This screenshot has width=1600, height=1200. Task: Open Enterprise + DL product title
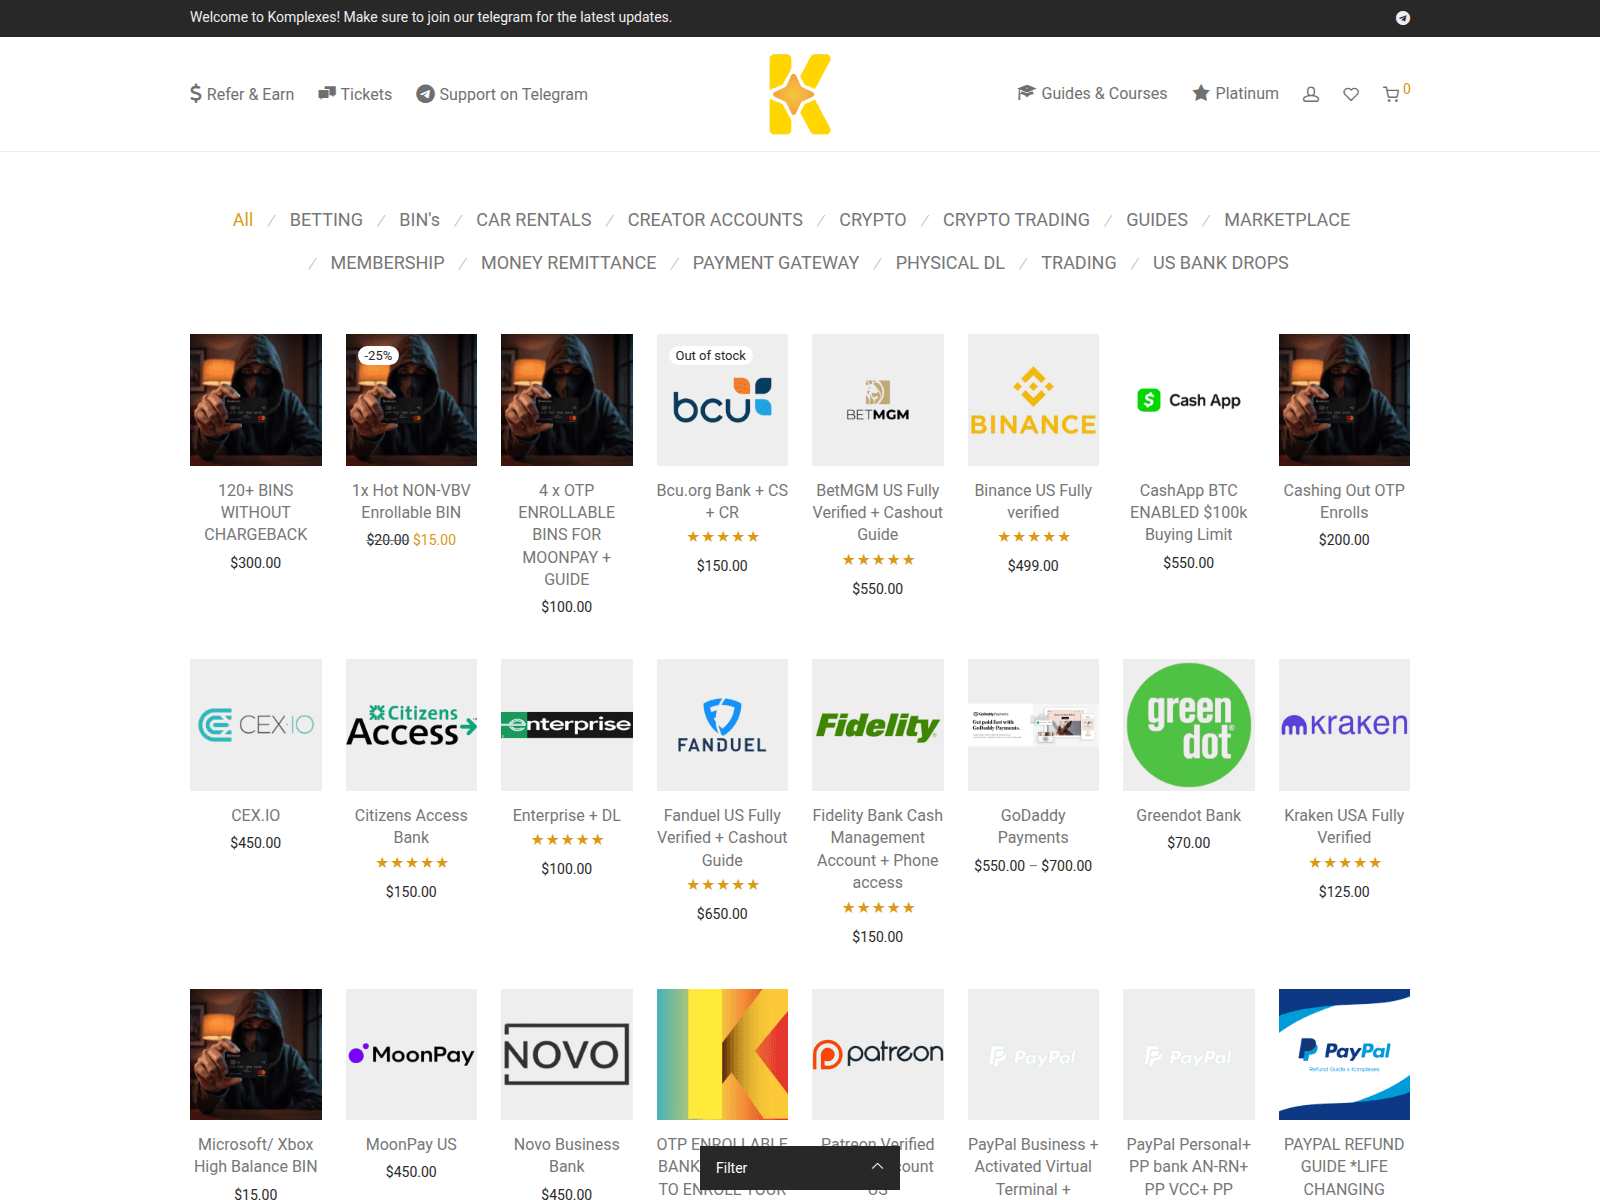567,815
